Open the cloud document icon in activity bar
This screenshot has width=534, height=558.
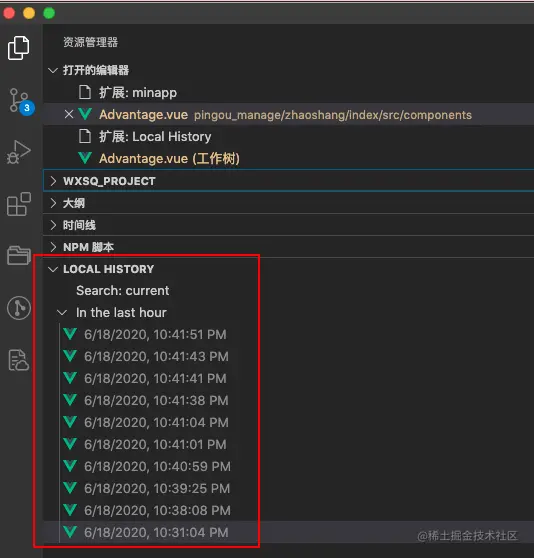coord(18,360)
